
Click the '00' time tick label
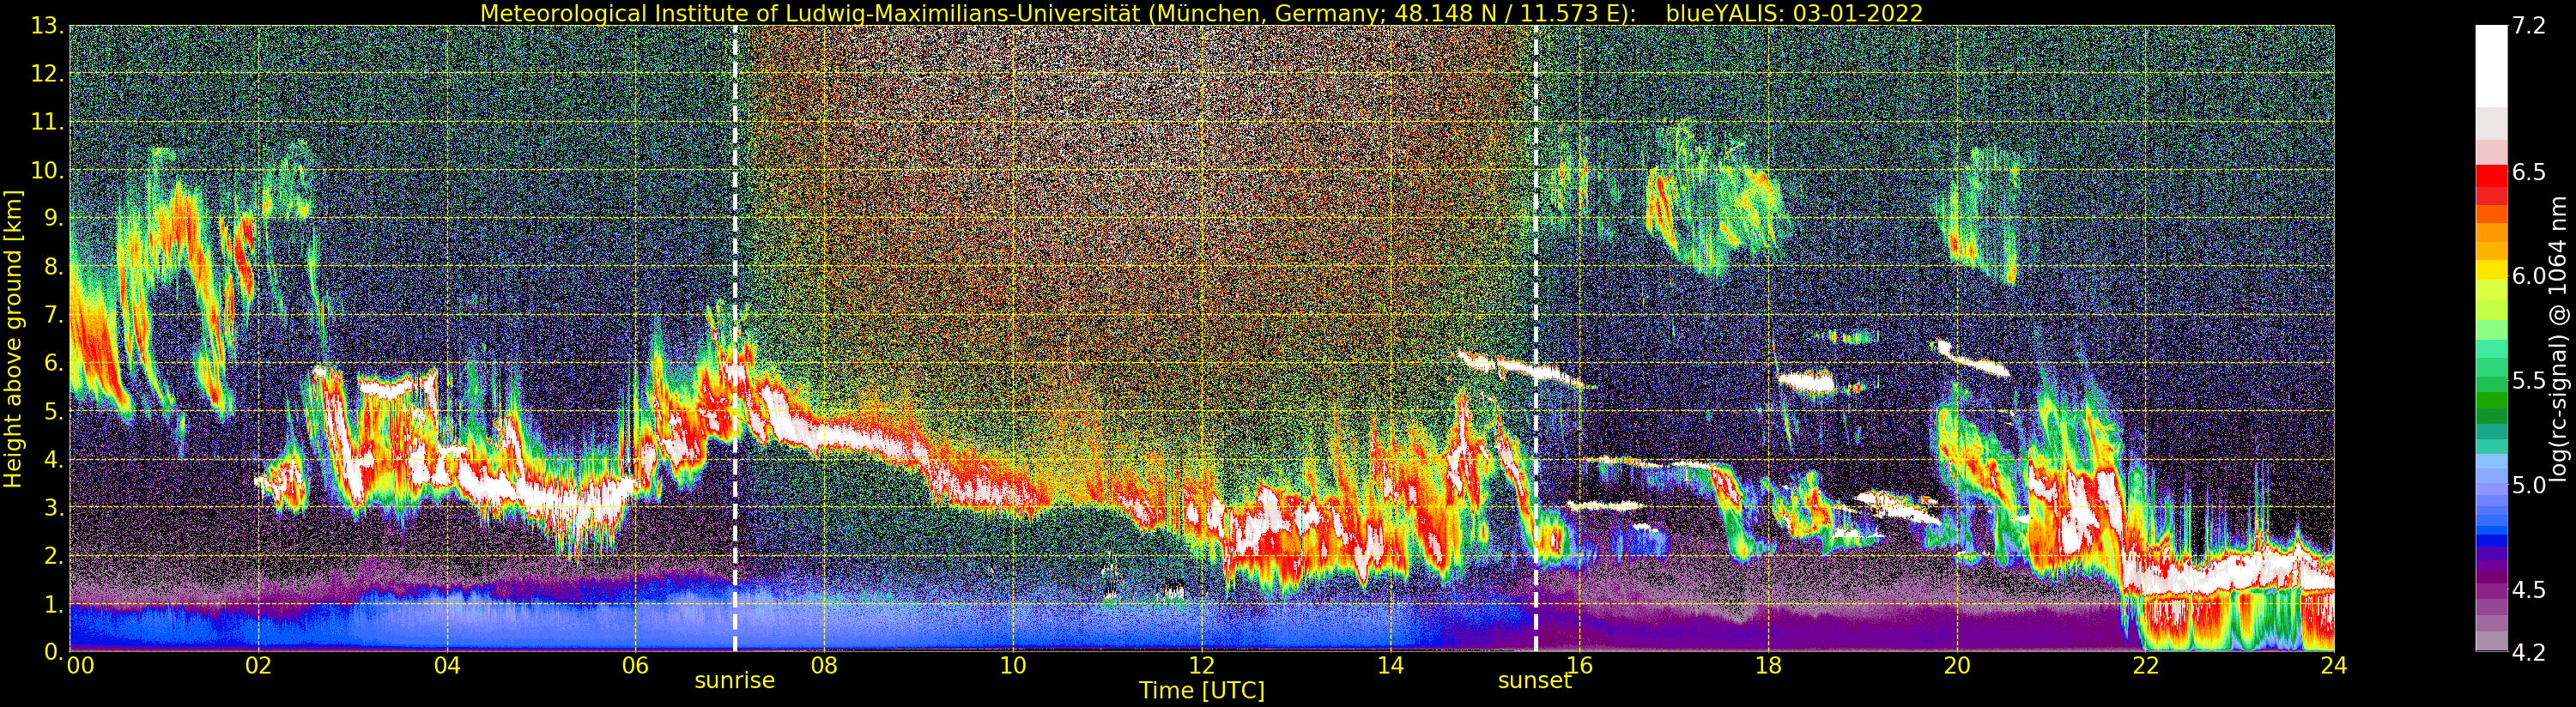[x=80, y=666]
